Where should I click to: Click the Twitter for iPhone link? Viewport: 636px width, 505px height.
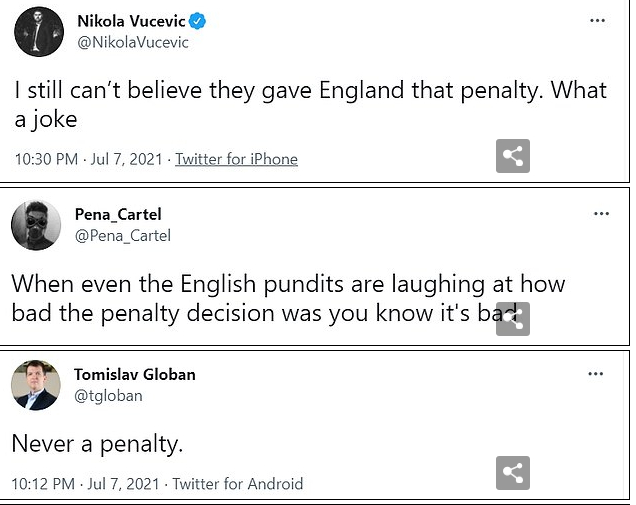pyautogui.click(x=236, y=159)
